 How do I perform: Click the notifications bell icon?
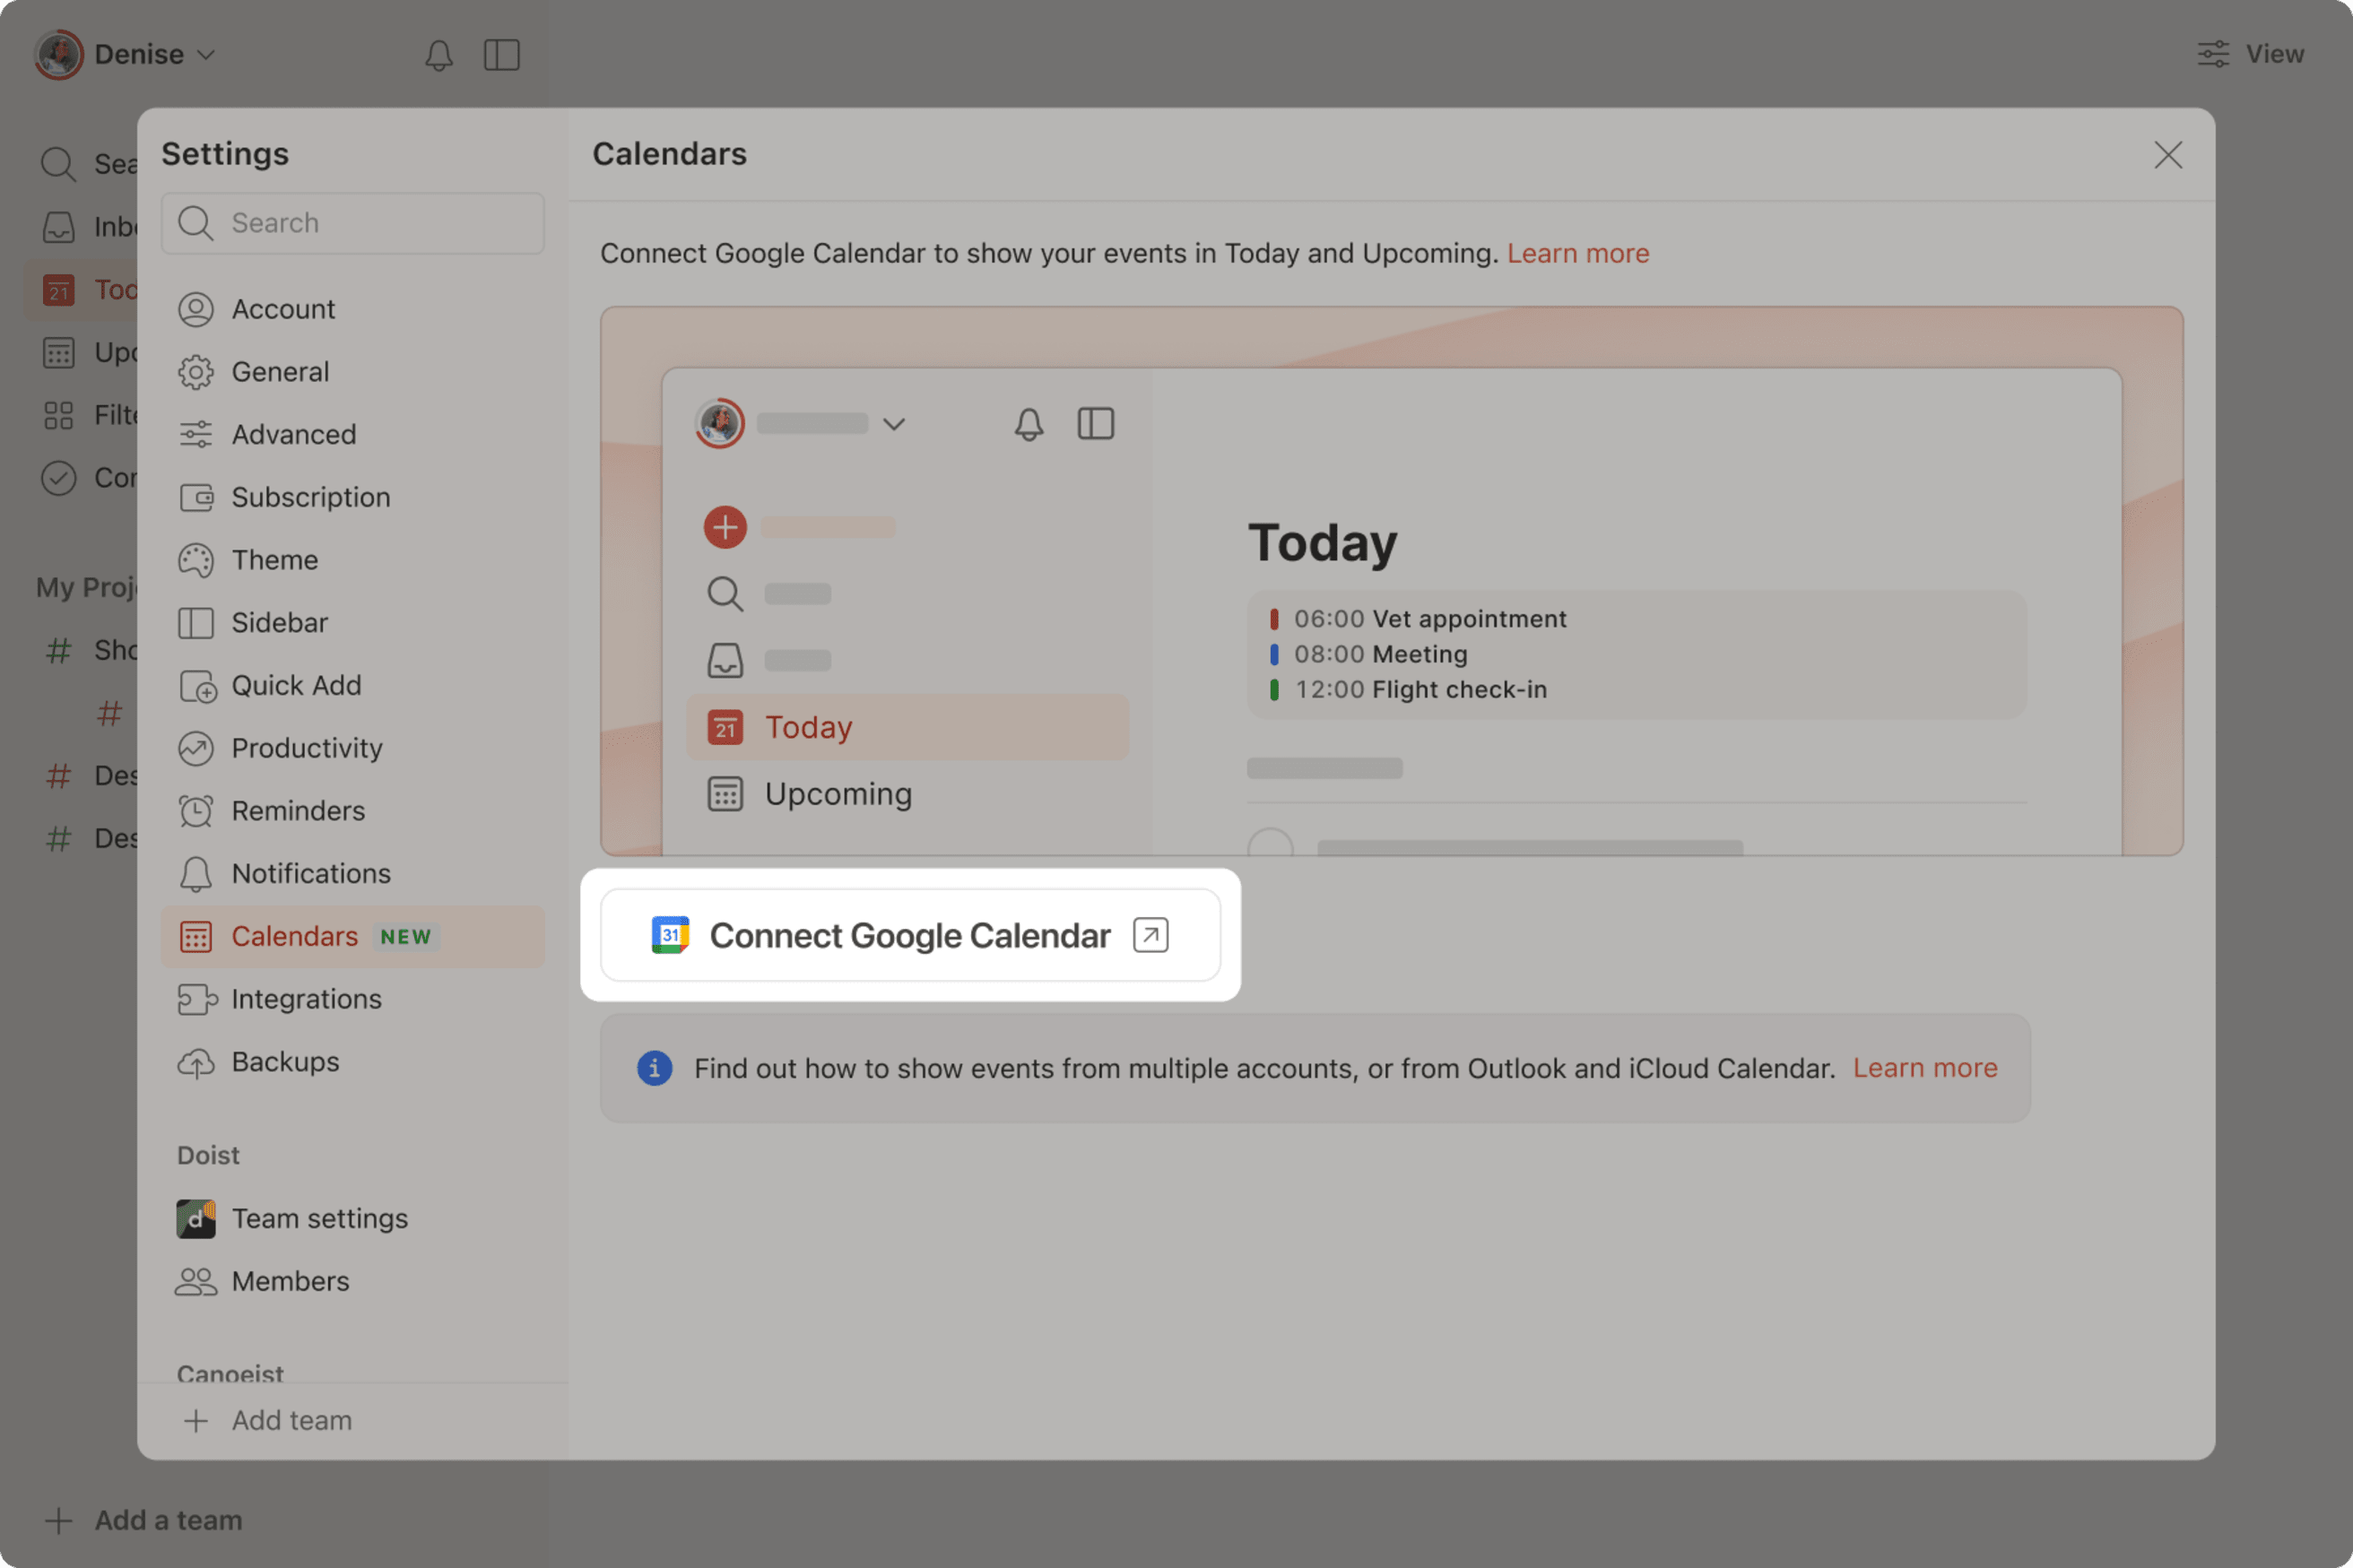pos(438,55)
